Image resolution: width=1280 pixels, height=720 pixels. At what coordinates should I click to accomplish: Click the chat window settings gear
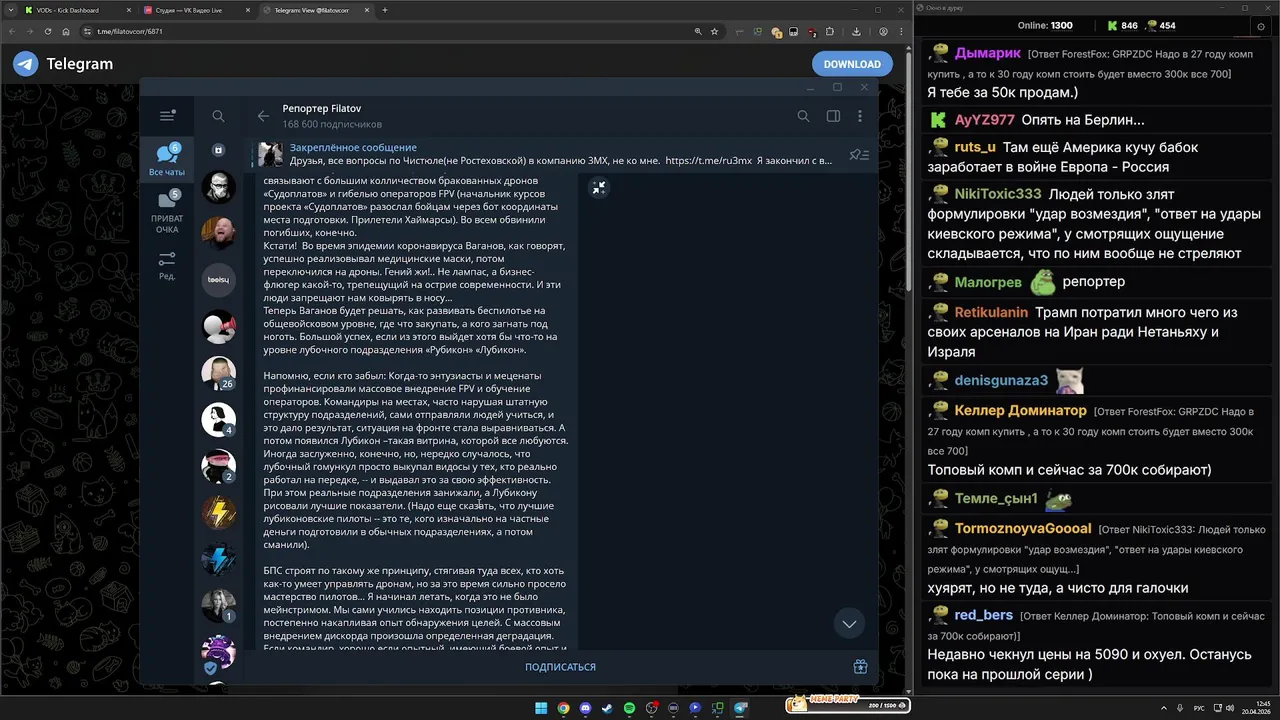coord(1260,26)
